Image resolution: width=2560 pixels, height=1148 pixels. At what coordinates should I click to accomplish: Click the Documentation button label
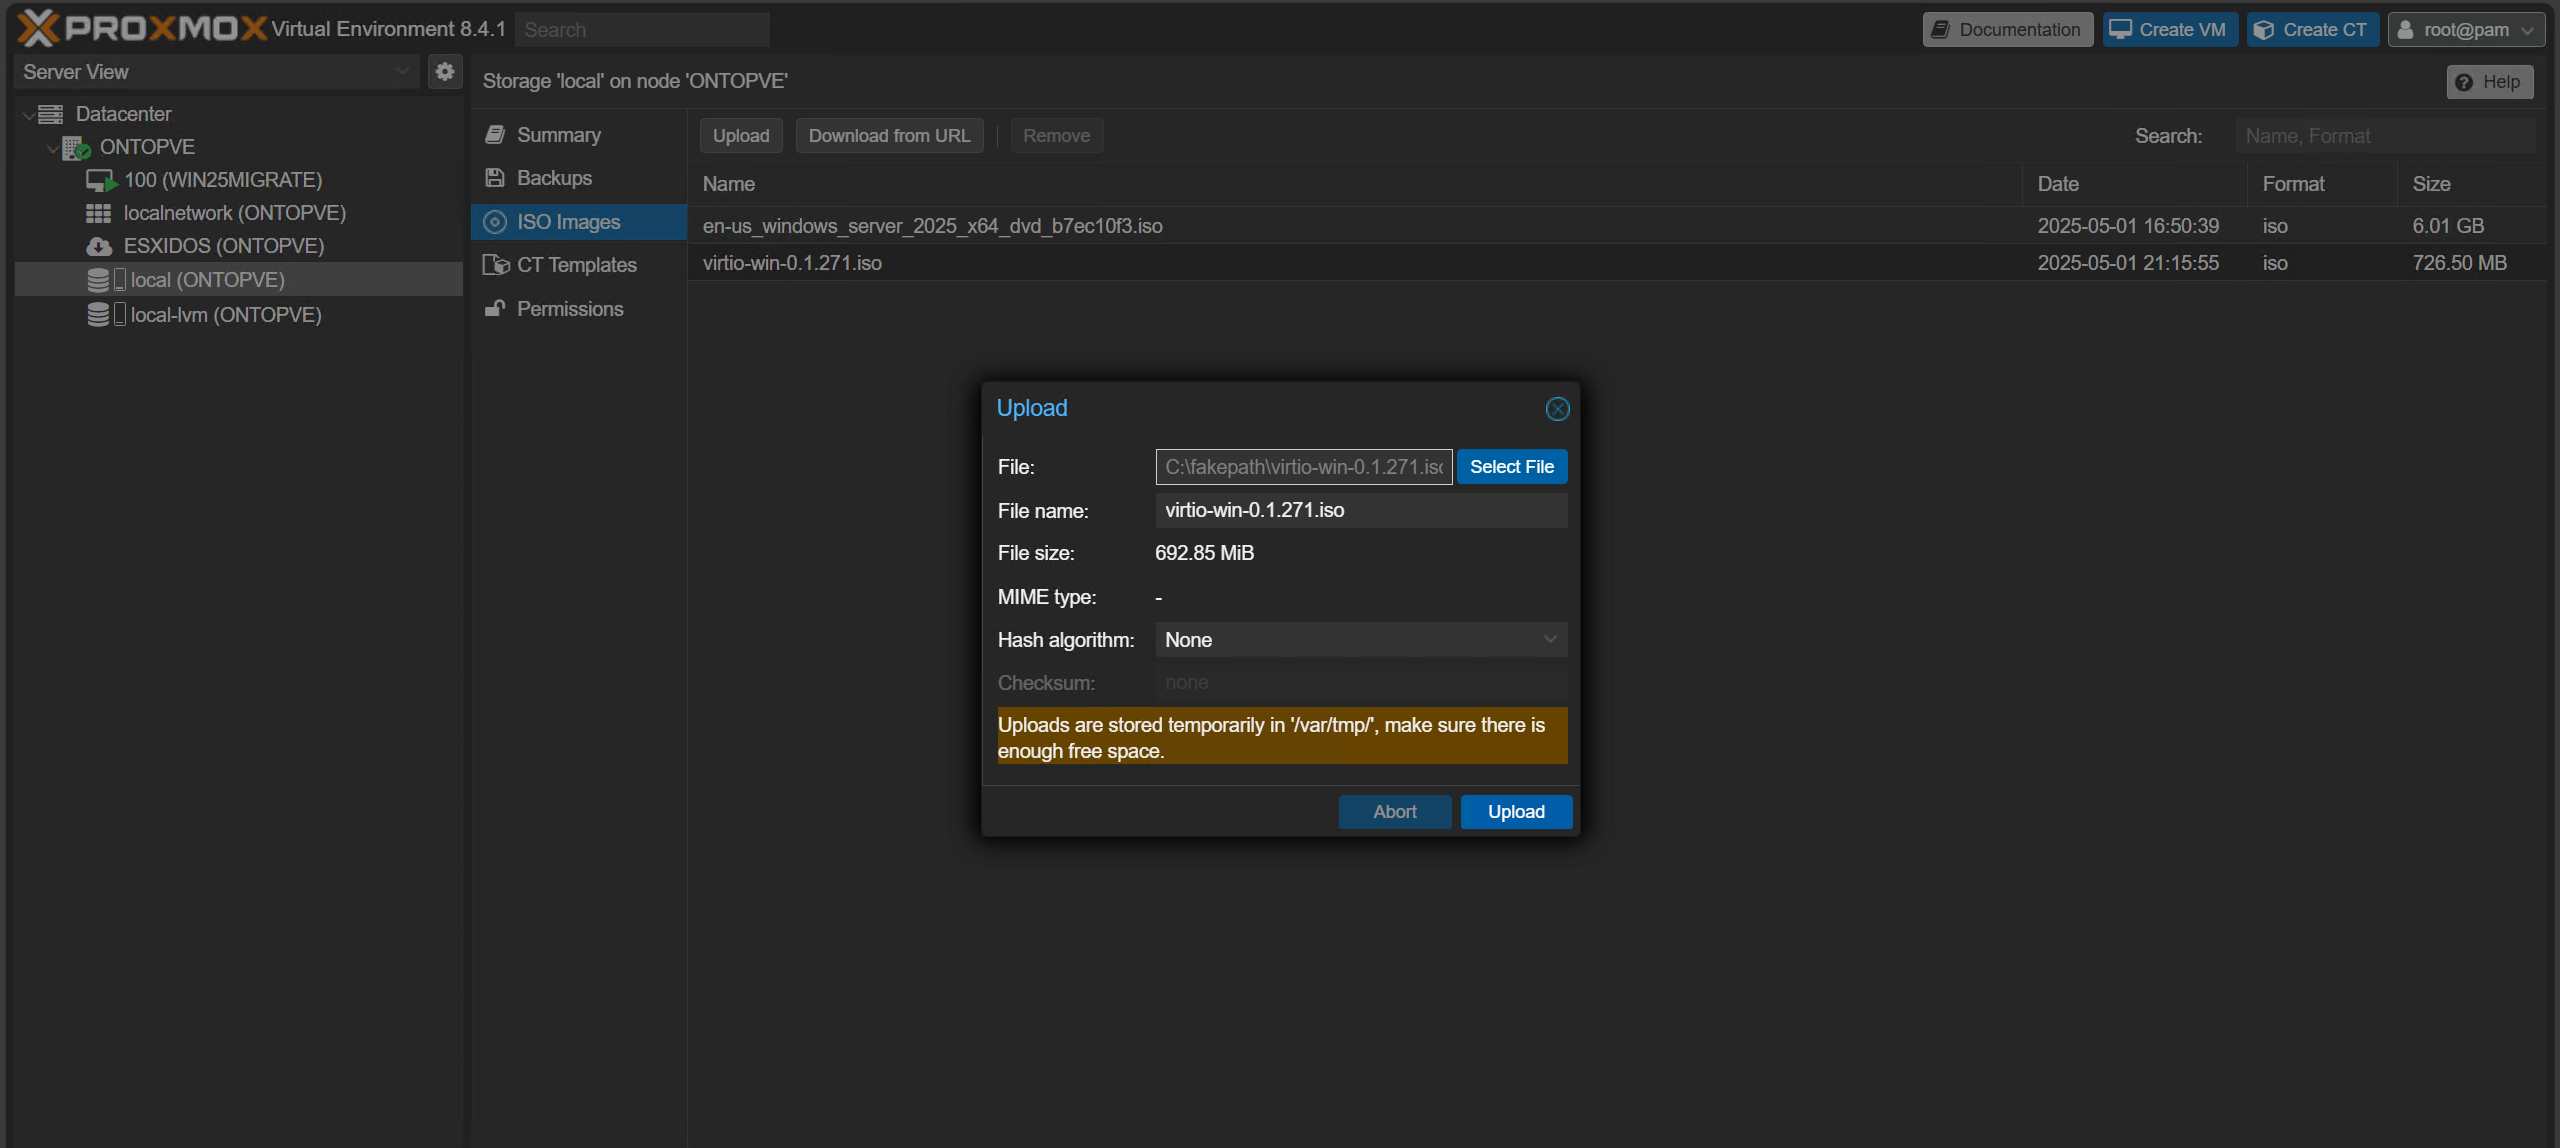pos(2020,30)
